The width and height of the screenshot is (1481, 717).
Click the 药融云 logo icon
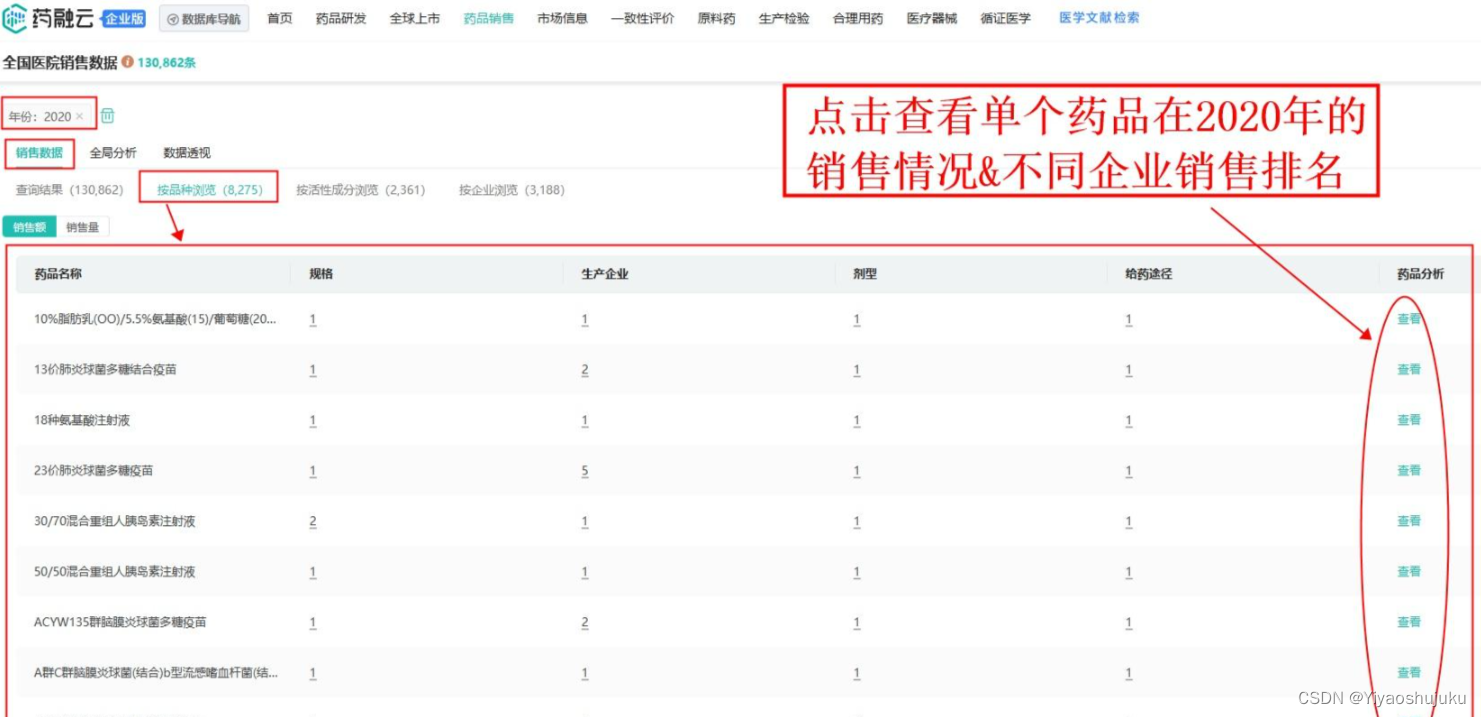tap(15, 18)
